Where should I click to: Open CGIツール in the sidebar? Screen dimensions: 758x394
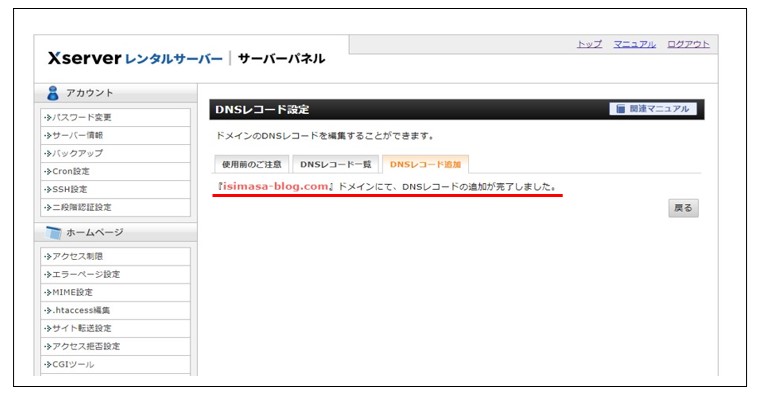click(x=116, y=364)
